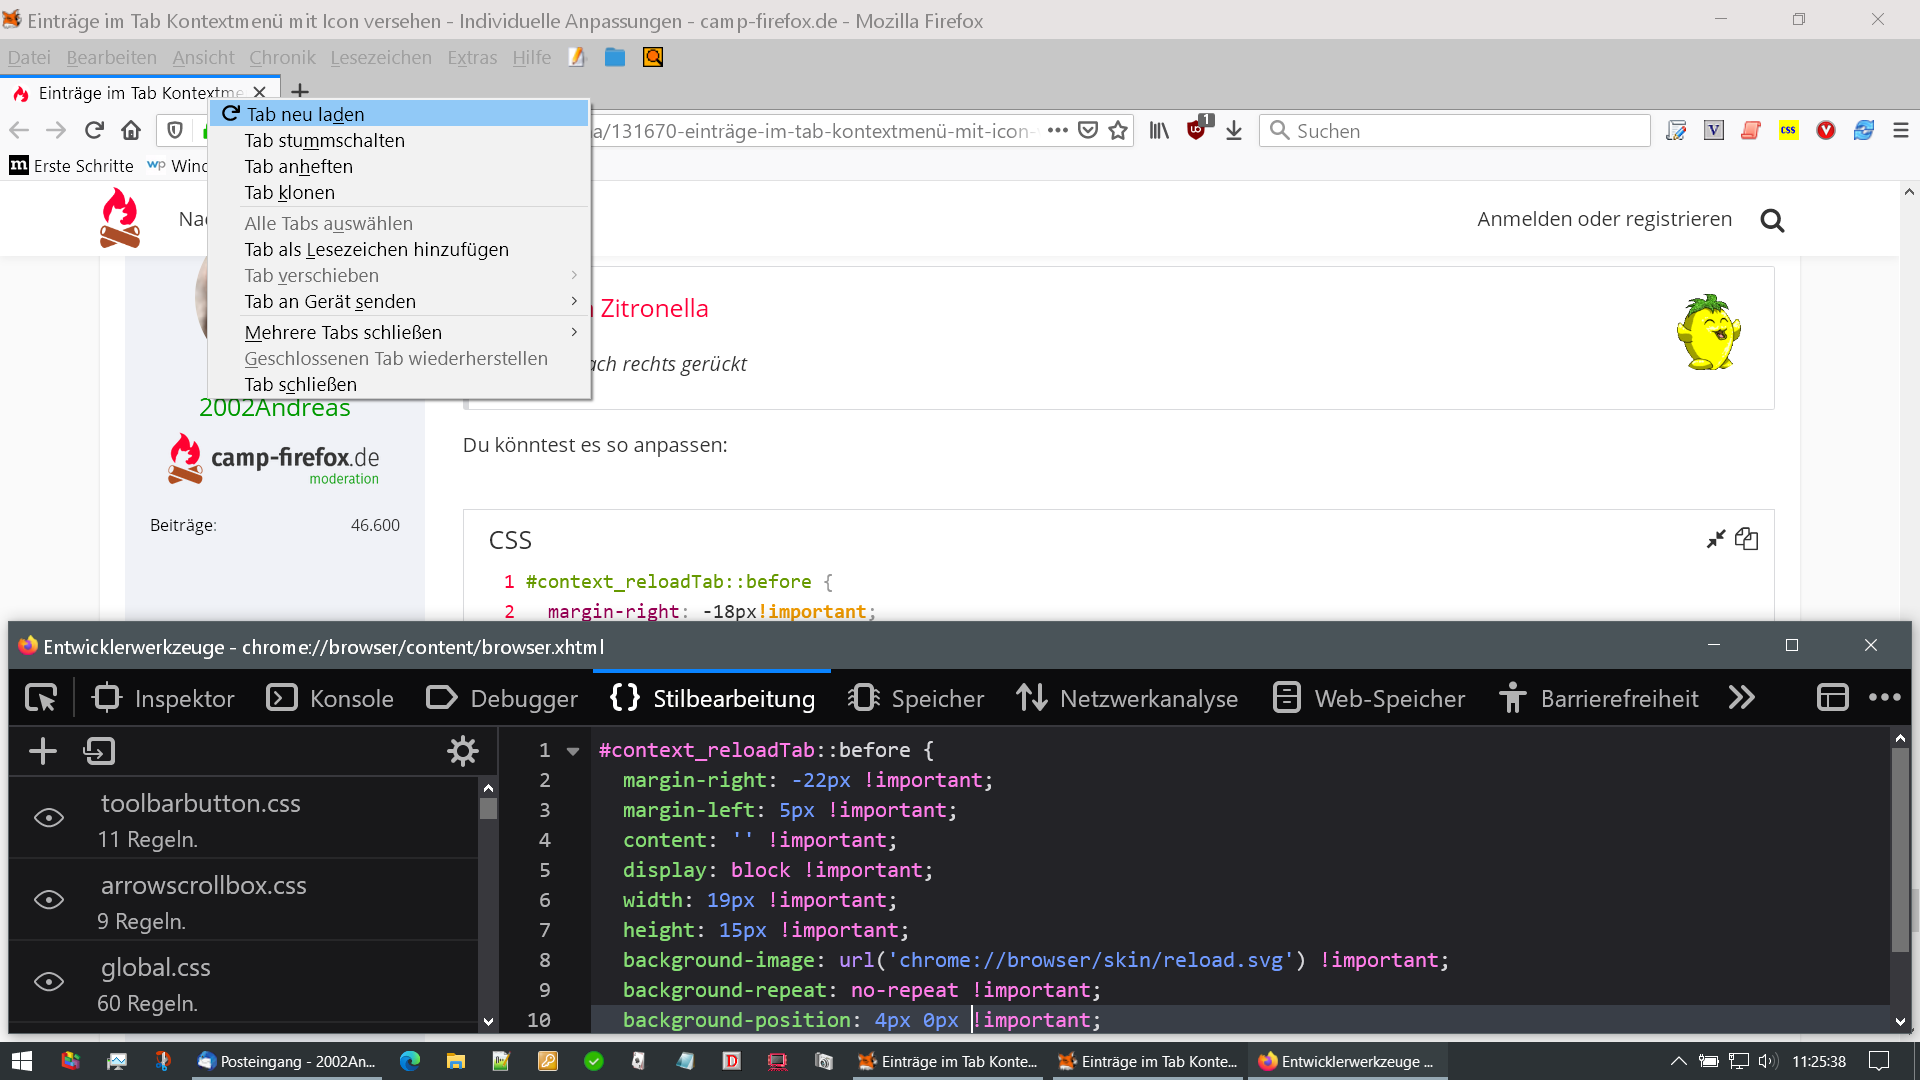This screenshot has width=1920, height=1080.
Task: Toggle visibility of arrowscrollbox.css stylesheet
Action: 49,900
